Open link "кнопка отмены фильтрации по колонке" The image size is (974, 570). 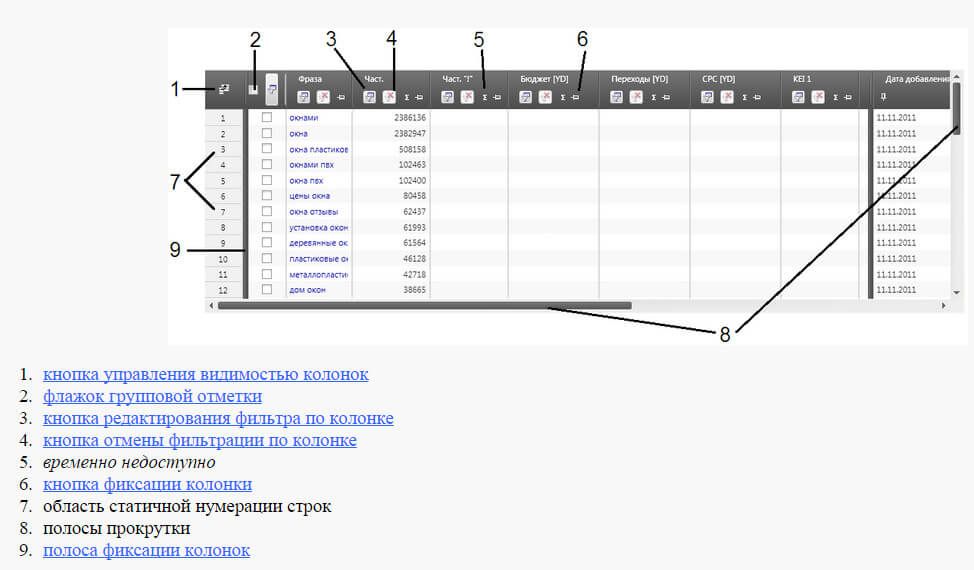click(x=199, y=440)
